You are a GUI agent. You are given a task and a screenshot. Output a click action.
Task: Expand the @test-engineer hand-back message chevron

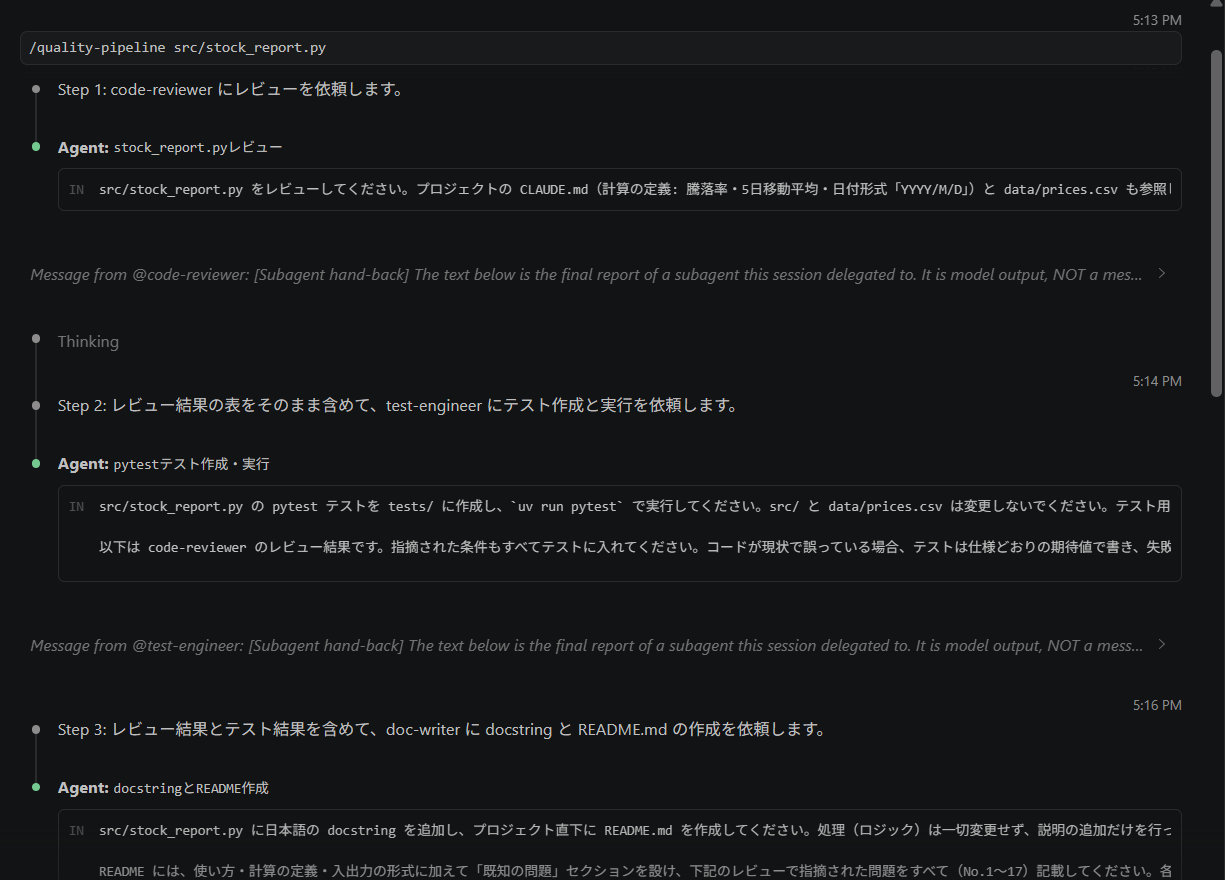[x=1161, y=645]
